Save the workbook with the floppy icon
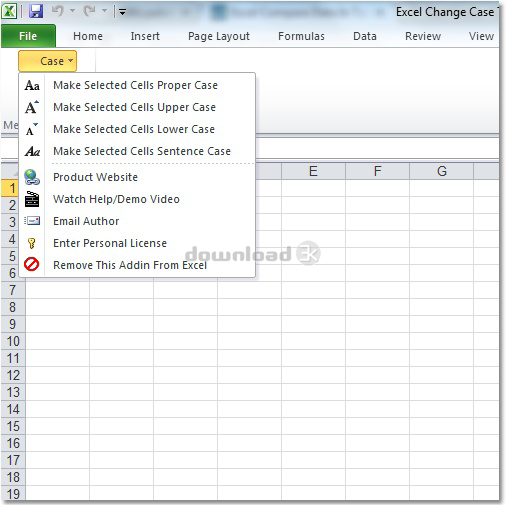Screen dimensions: 506x507 point(36,12)
